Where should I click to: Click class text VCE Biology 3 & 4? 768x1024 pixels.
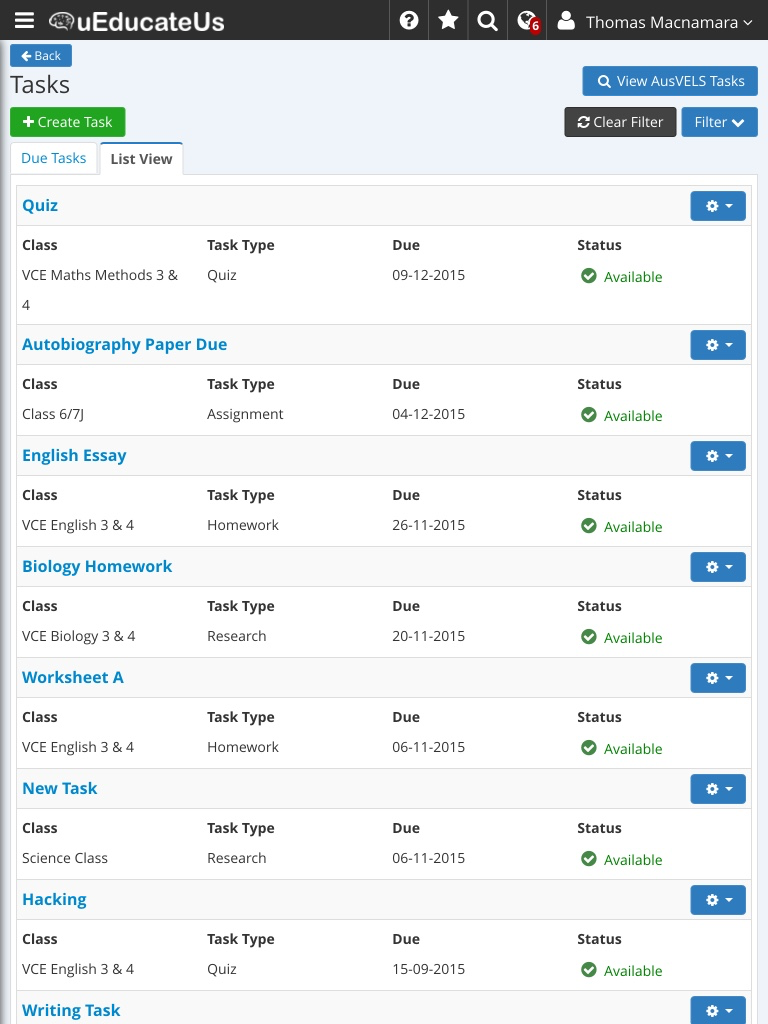click(x=78, y=636)
